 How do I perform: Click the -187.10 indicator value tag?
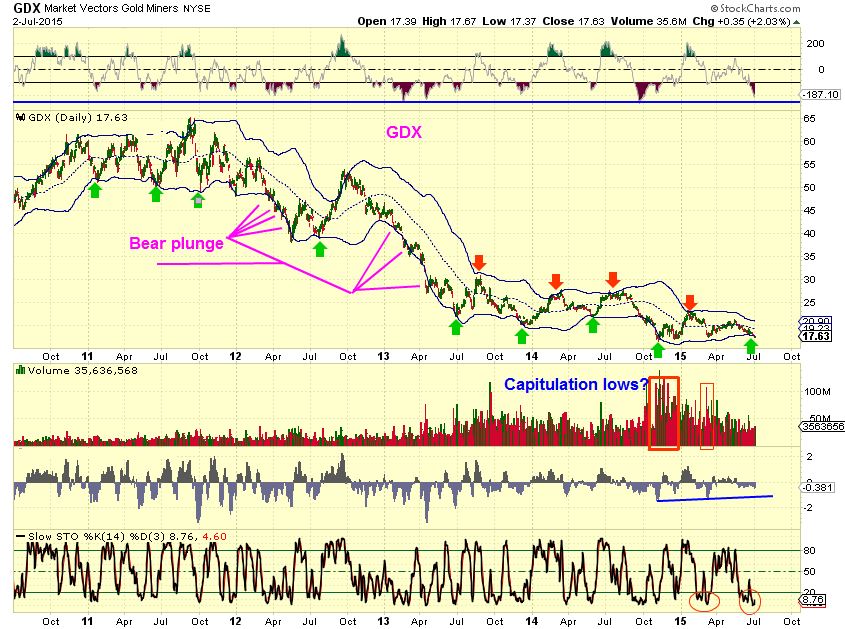(x=821, y=95)
